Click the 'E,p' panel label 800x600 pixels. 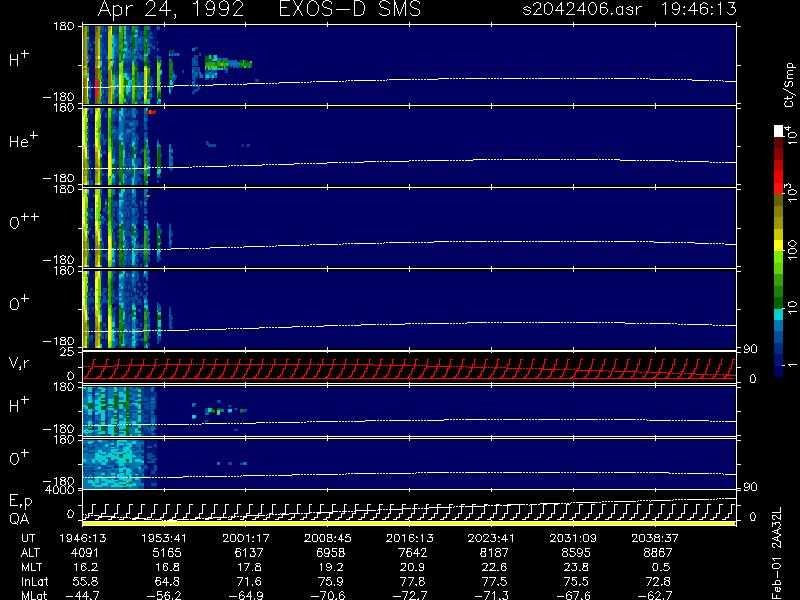tap(20, 501)
